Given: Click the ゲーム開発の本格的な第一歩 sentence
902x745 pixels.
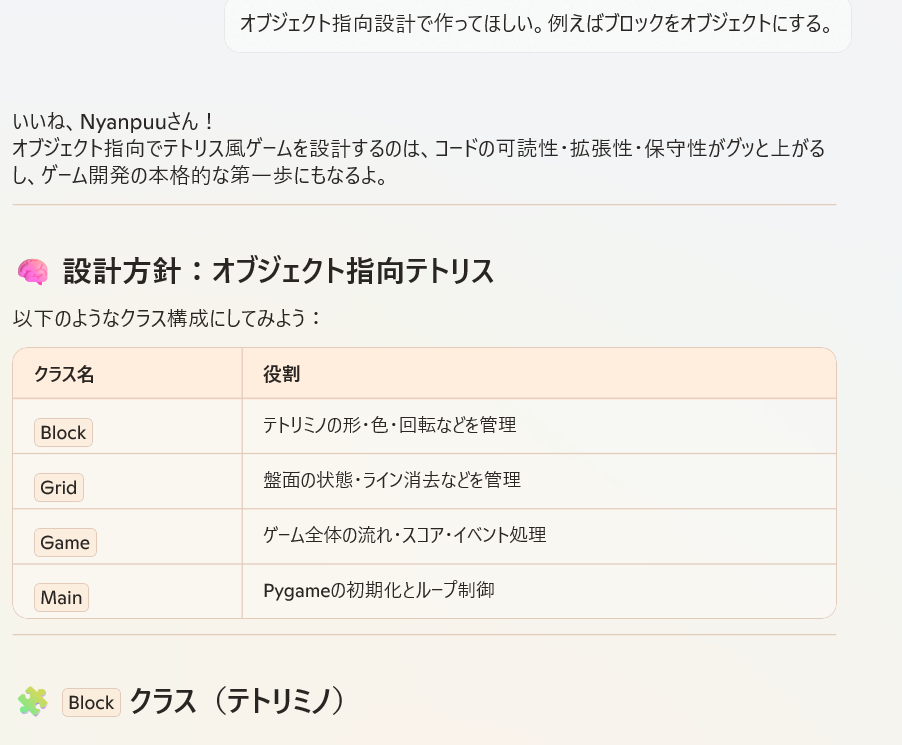Looking at the screenshot, I should (x=200, y=175).
